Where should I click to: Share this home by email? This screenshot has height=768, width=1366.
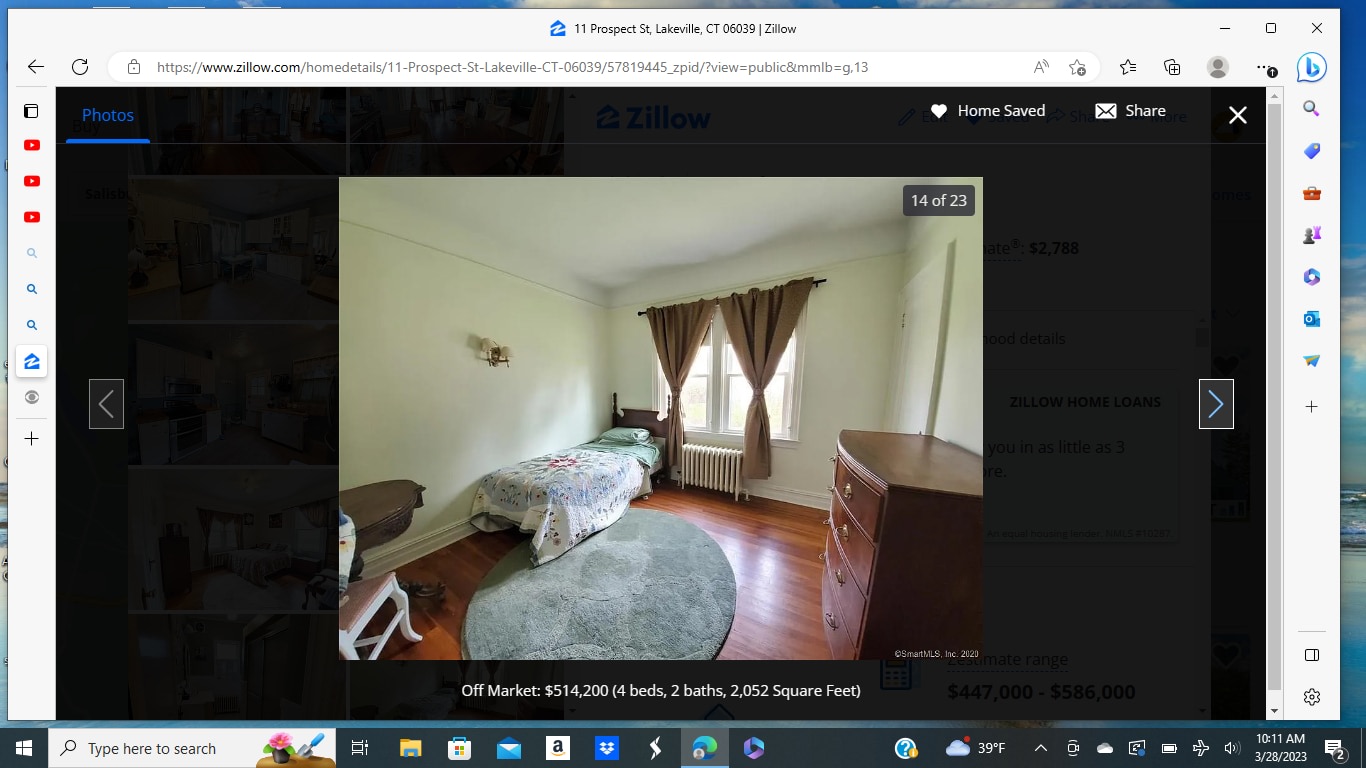[x=1130, y=111]
